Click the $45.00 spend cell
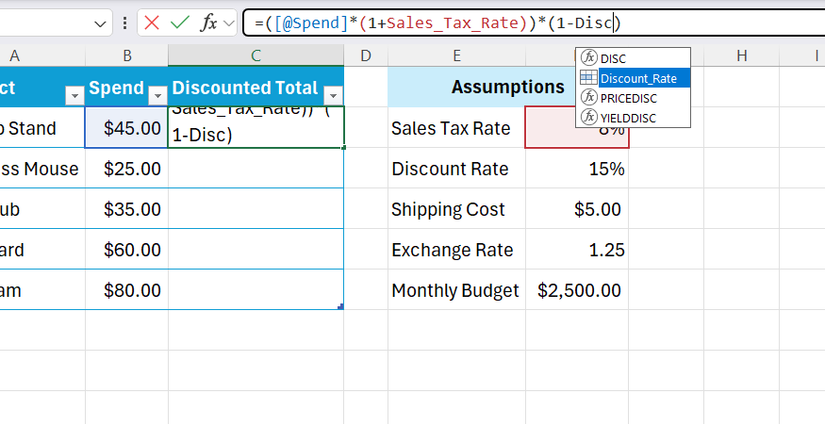This screenshot has height=424, width=825. click(127, 128)
